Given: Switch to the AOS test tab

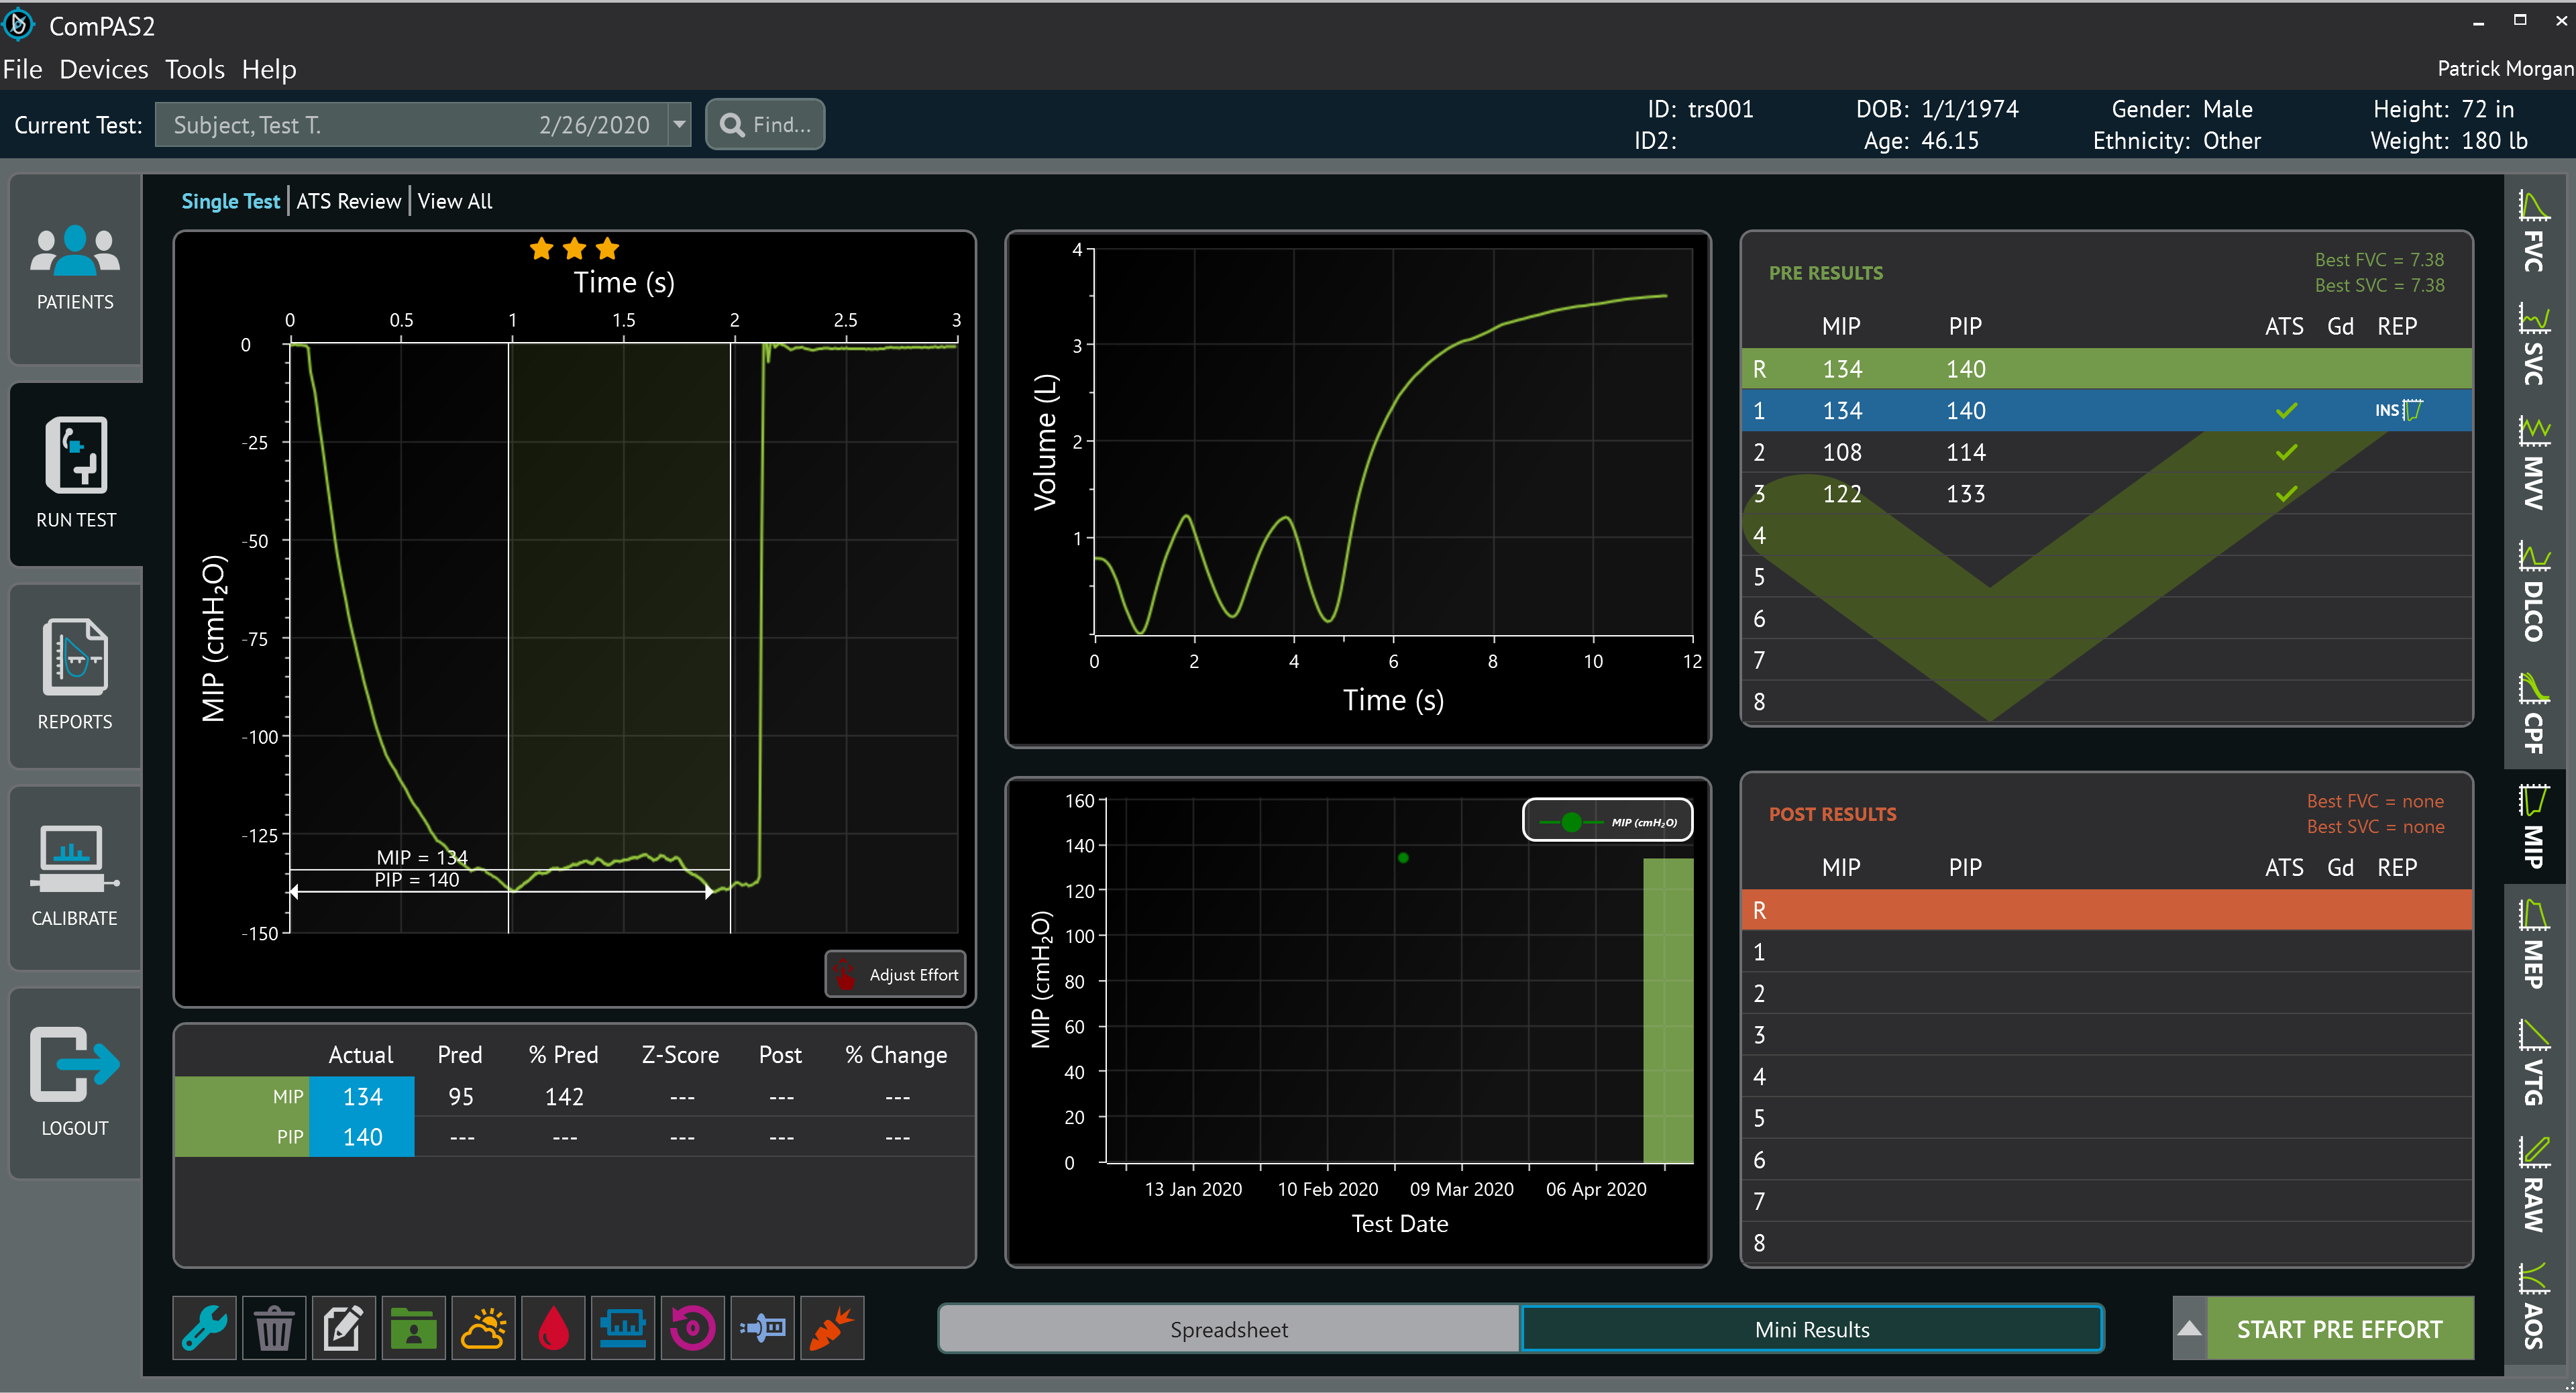Looking at the screenshot, I should 2533,1305.
